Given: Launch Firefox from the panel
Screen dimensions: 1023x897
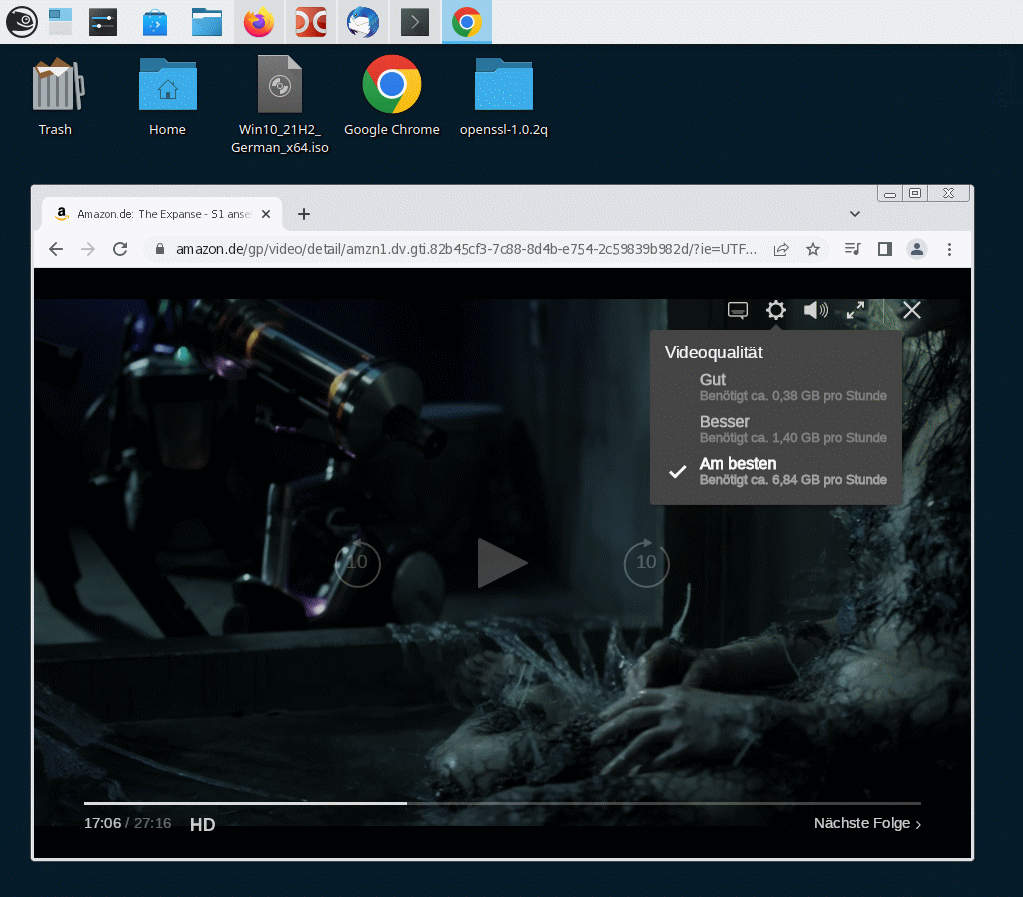Looking at the screenshot, I should (x=259, y=22).
